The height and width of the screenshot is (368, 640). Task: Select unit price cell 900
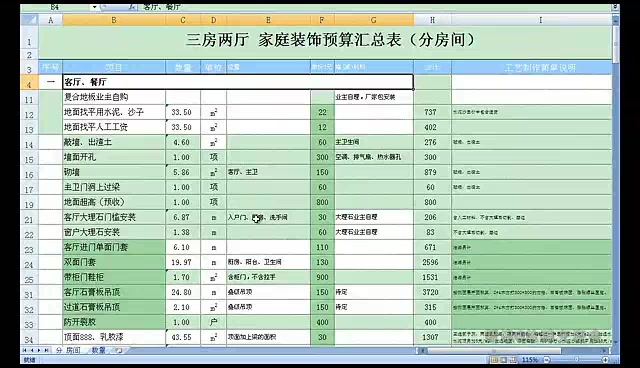point(322,277)
